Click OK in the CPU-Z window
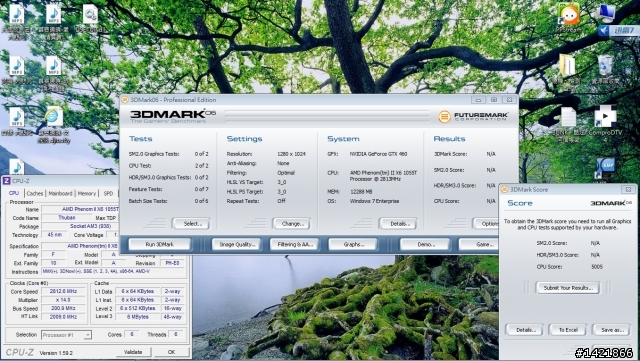640x361 pixels. pos(172,352)
